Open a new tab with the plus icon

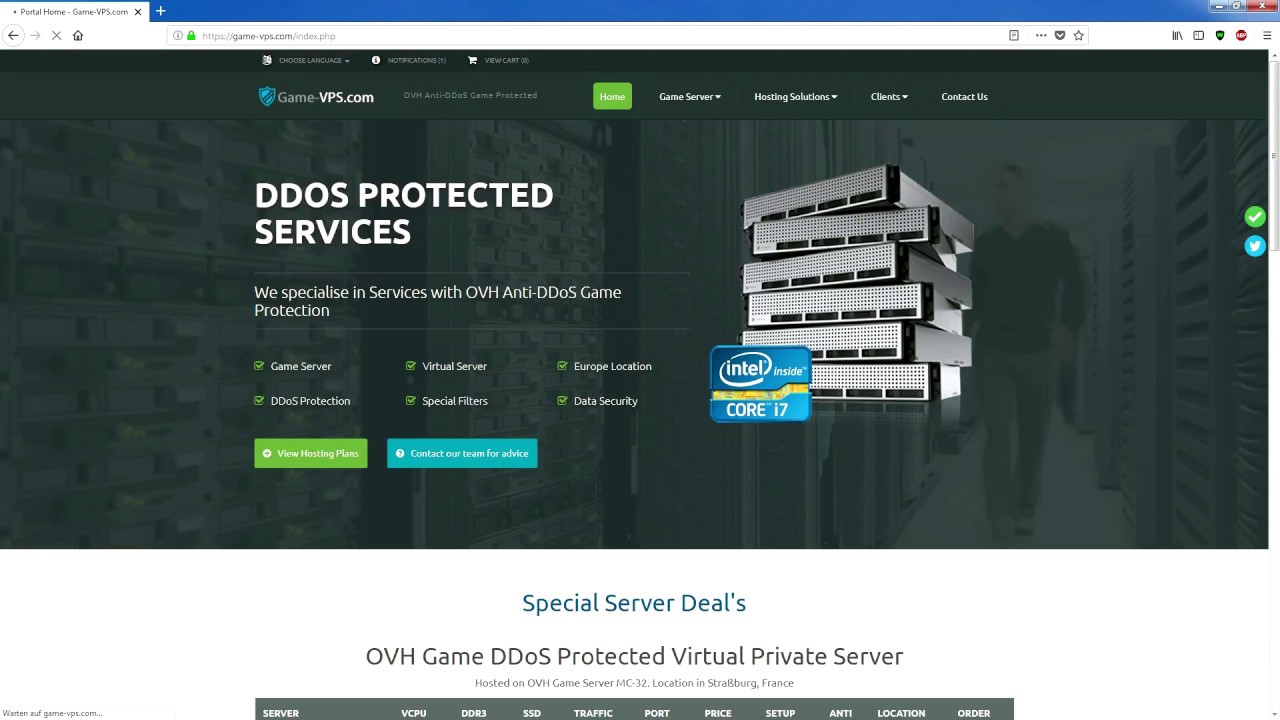pyautogui.click(x=160, y=11)
